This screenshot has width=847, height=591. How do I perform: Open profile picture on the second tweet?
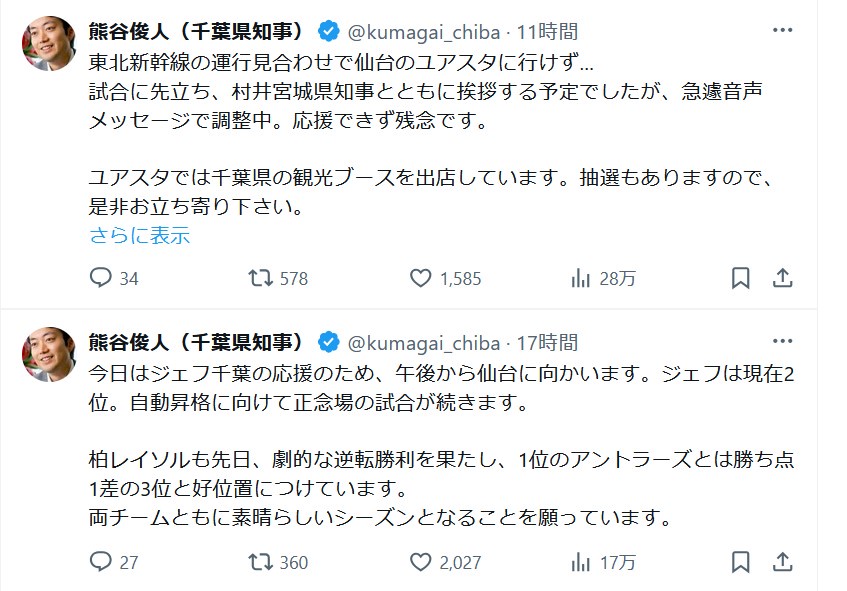click(49, 354)
